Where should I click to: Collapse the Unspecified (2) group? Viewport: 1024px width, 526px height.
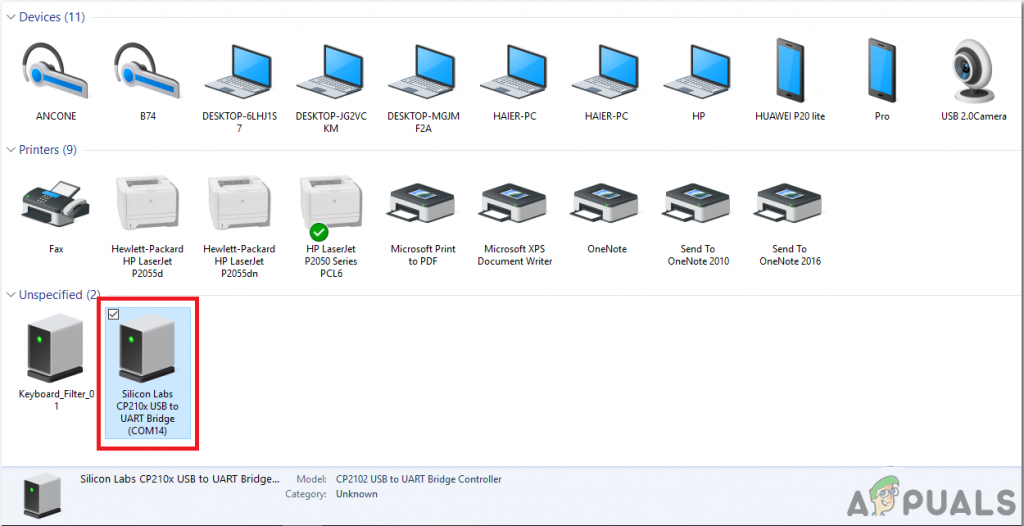tap(11, 295)
